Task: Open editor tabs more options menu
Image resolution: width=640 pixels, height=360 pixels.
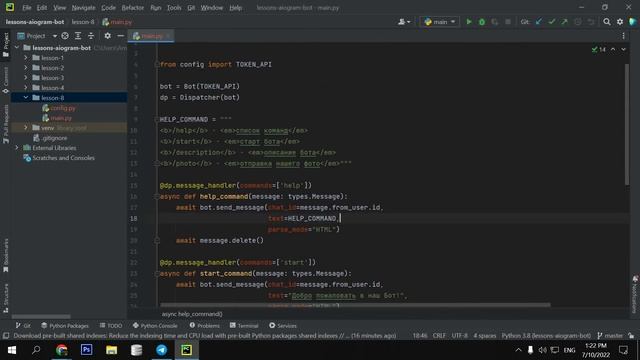Action: pyautogui.click(x=623, y=36)
